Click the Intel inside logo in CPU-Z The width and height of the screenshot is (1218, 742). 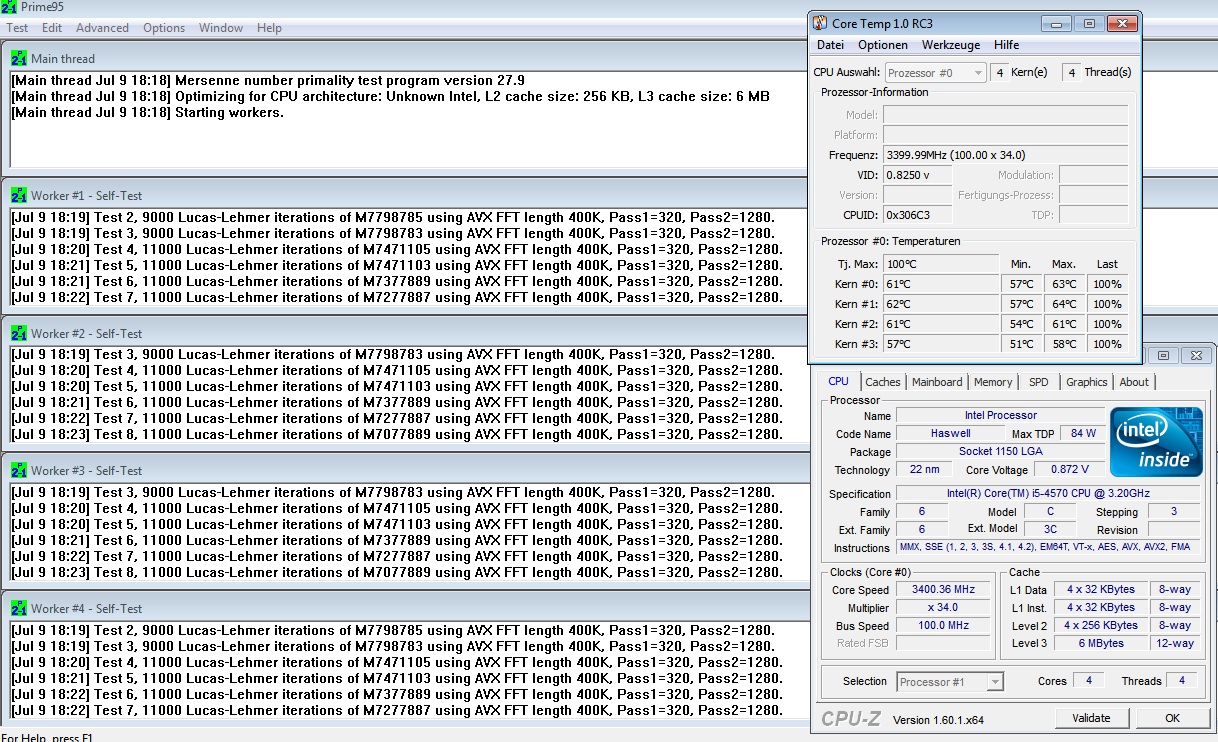(1155, 441)
